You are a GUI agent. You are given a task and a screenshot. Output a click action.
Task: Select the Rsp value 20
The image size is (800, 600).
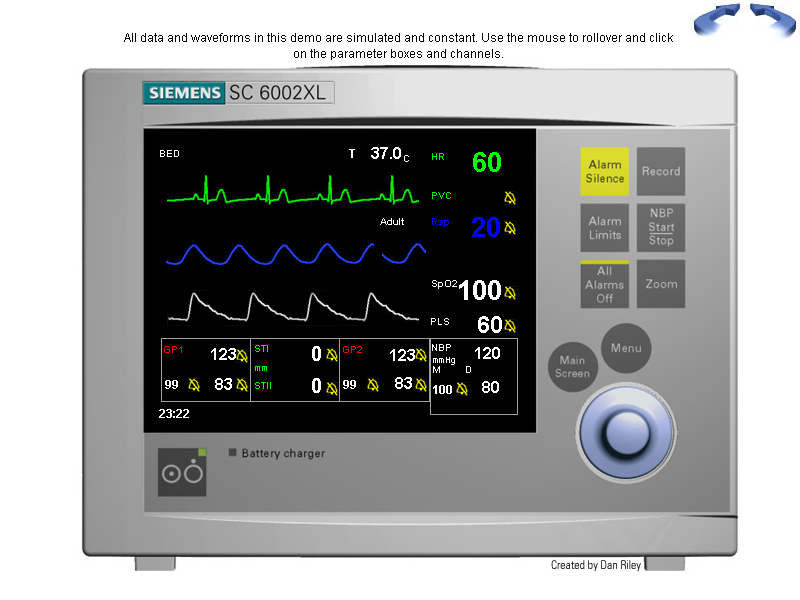click(x=486, y=228)
